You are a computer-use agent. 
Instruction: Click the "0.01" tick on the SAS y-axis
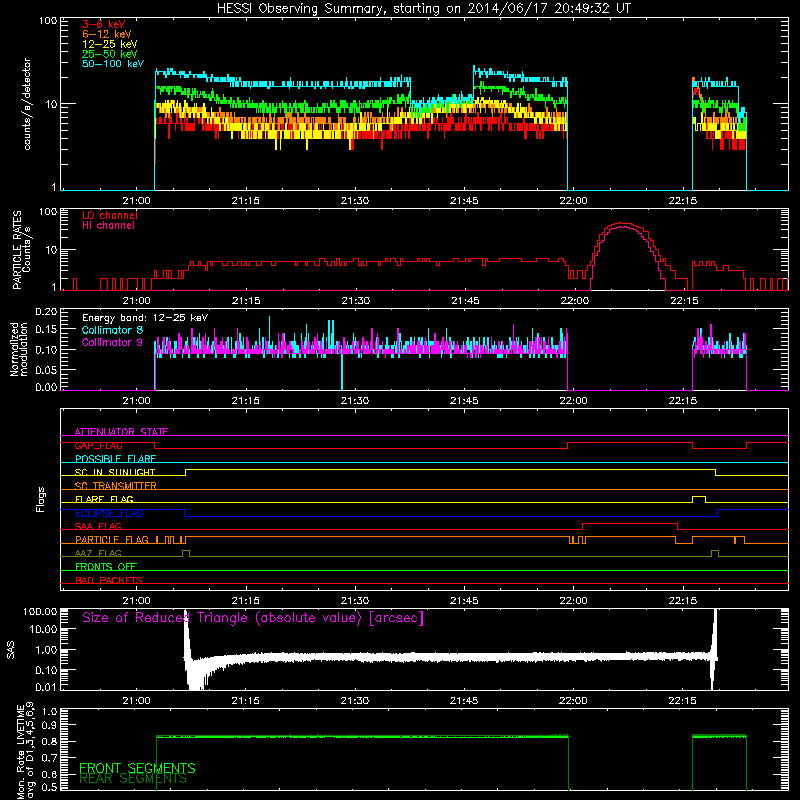(x=46, y=687)
